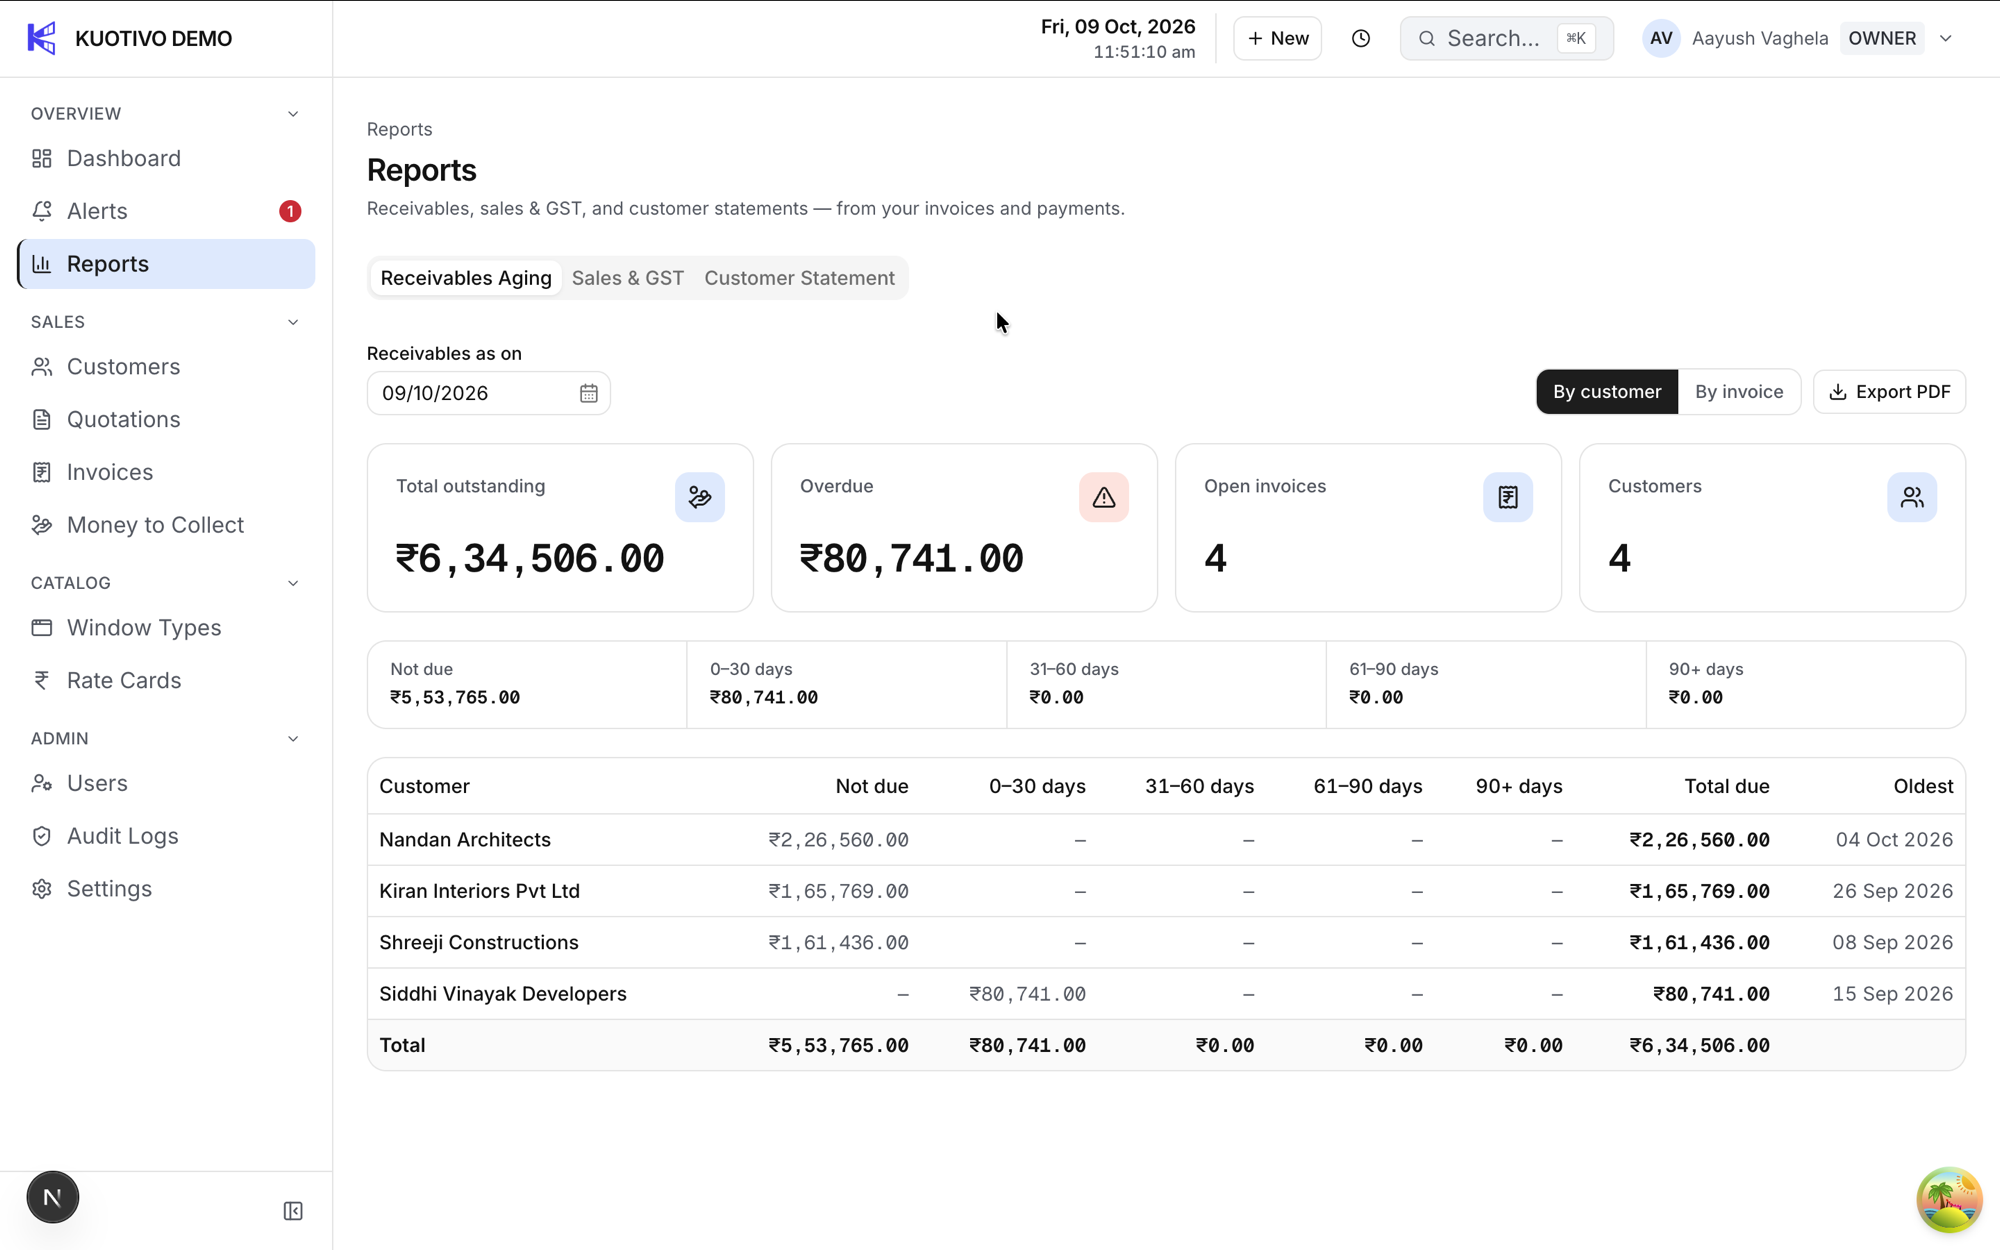Open Quotations in the sidebar
This screenshot has height=1250, width=2000.
click(166, 419)
